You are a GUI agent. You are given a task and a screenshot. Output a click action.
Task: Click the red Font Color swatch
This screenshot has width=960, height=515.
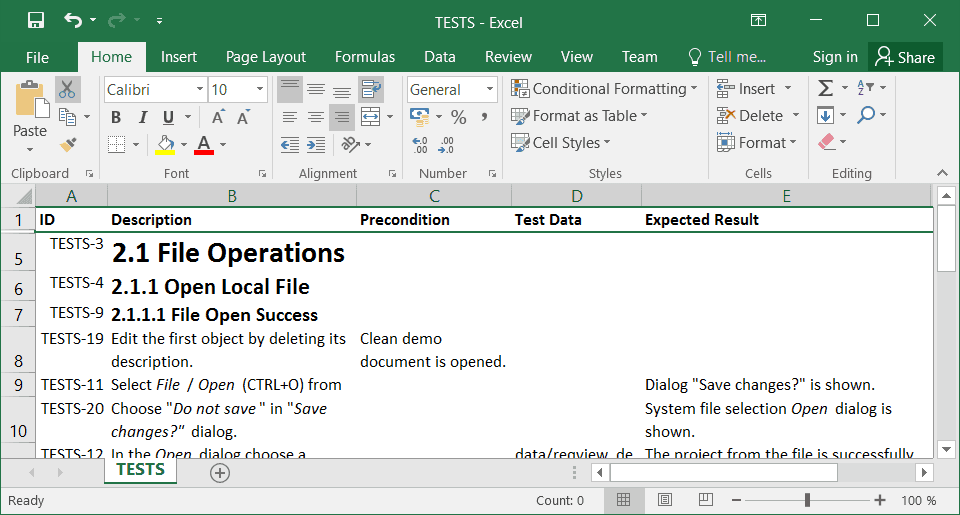pyautogui.click(x=204, y=144)
